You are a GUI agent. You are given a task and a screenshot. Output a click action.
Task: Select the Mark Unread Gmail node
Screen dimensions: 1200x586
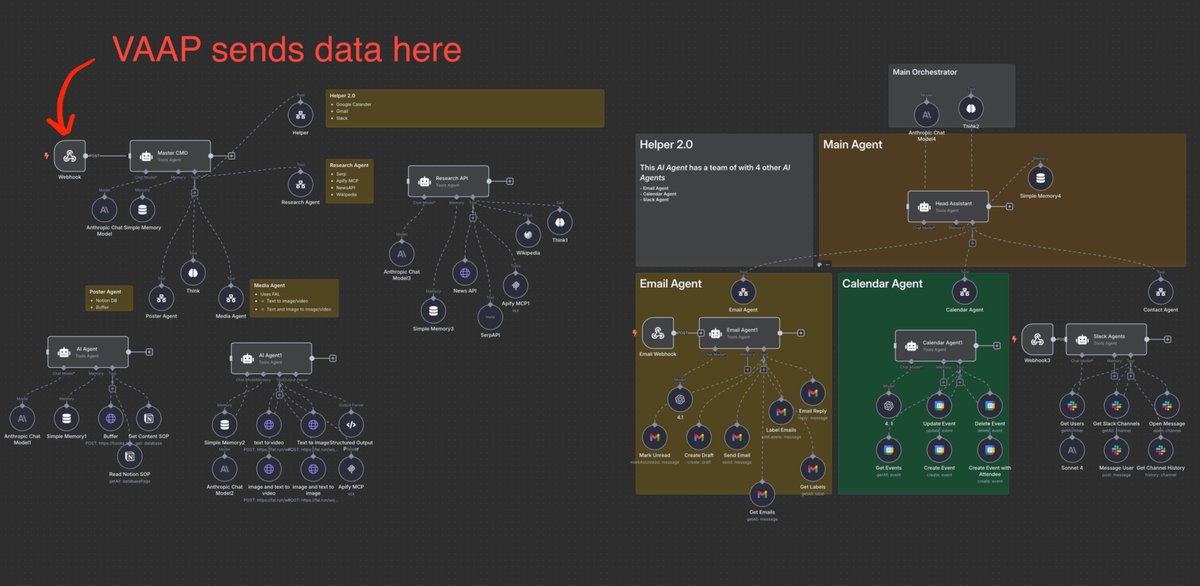654,438
